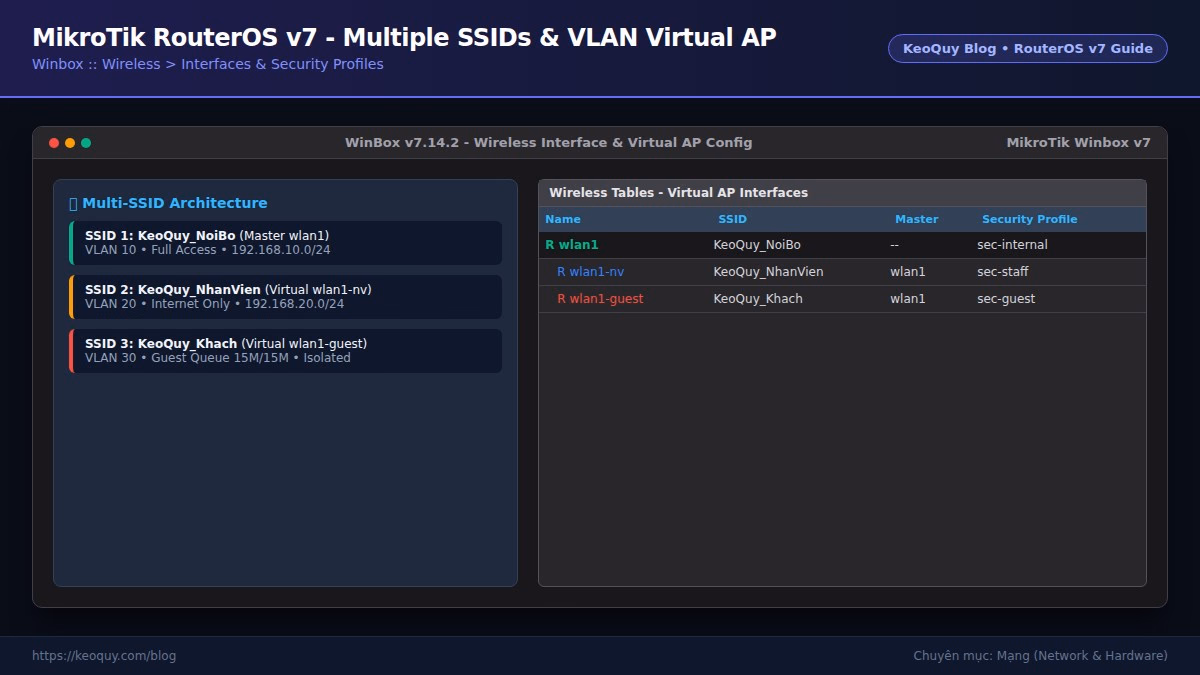Click the sec-staff security profile cell
Screen dimensions: 1200x675
[x=1003, y=272]
